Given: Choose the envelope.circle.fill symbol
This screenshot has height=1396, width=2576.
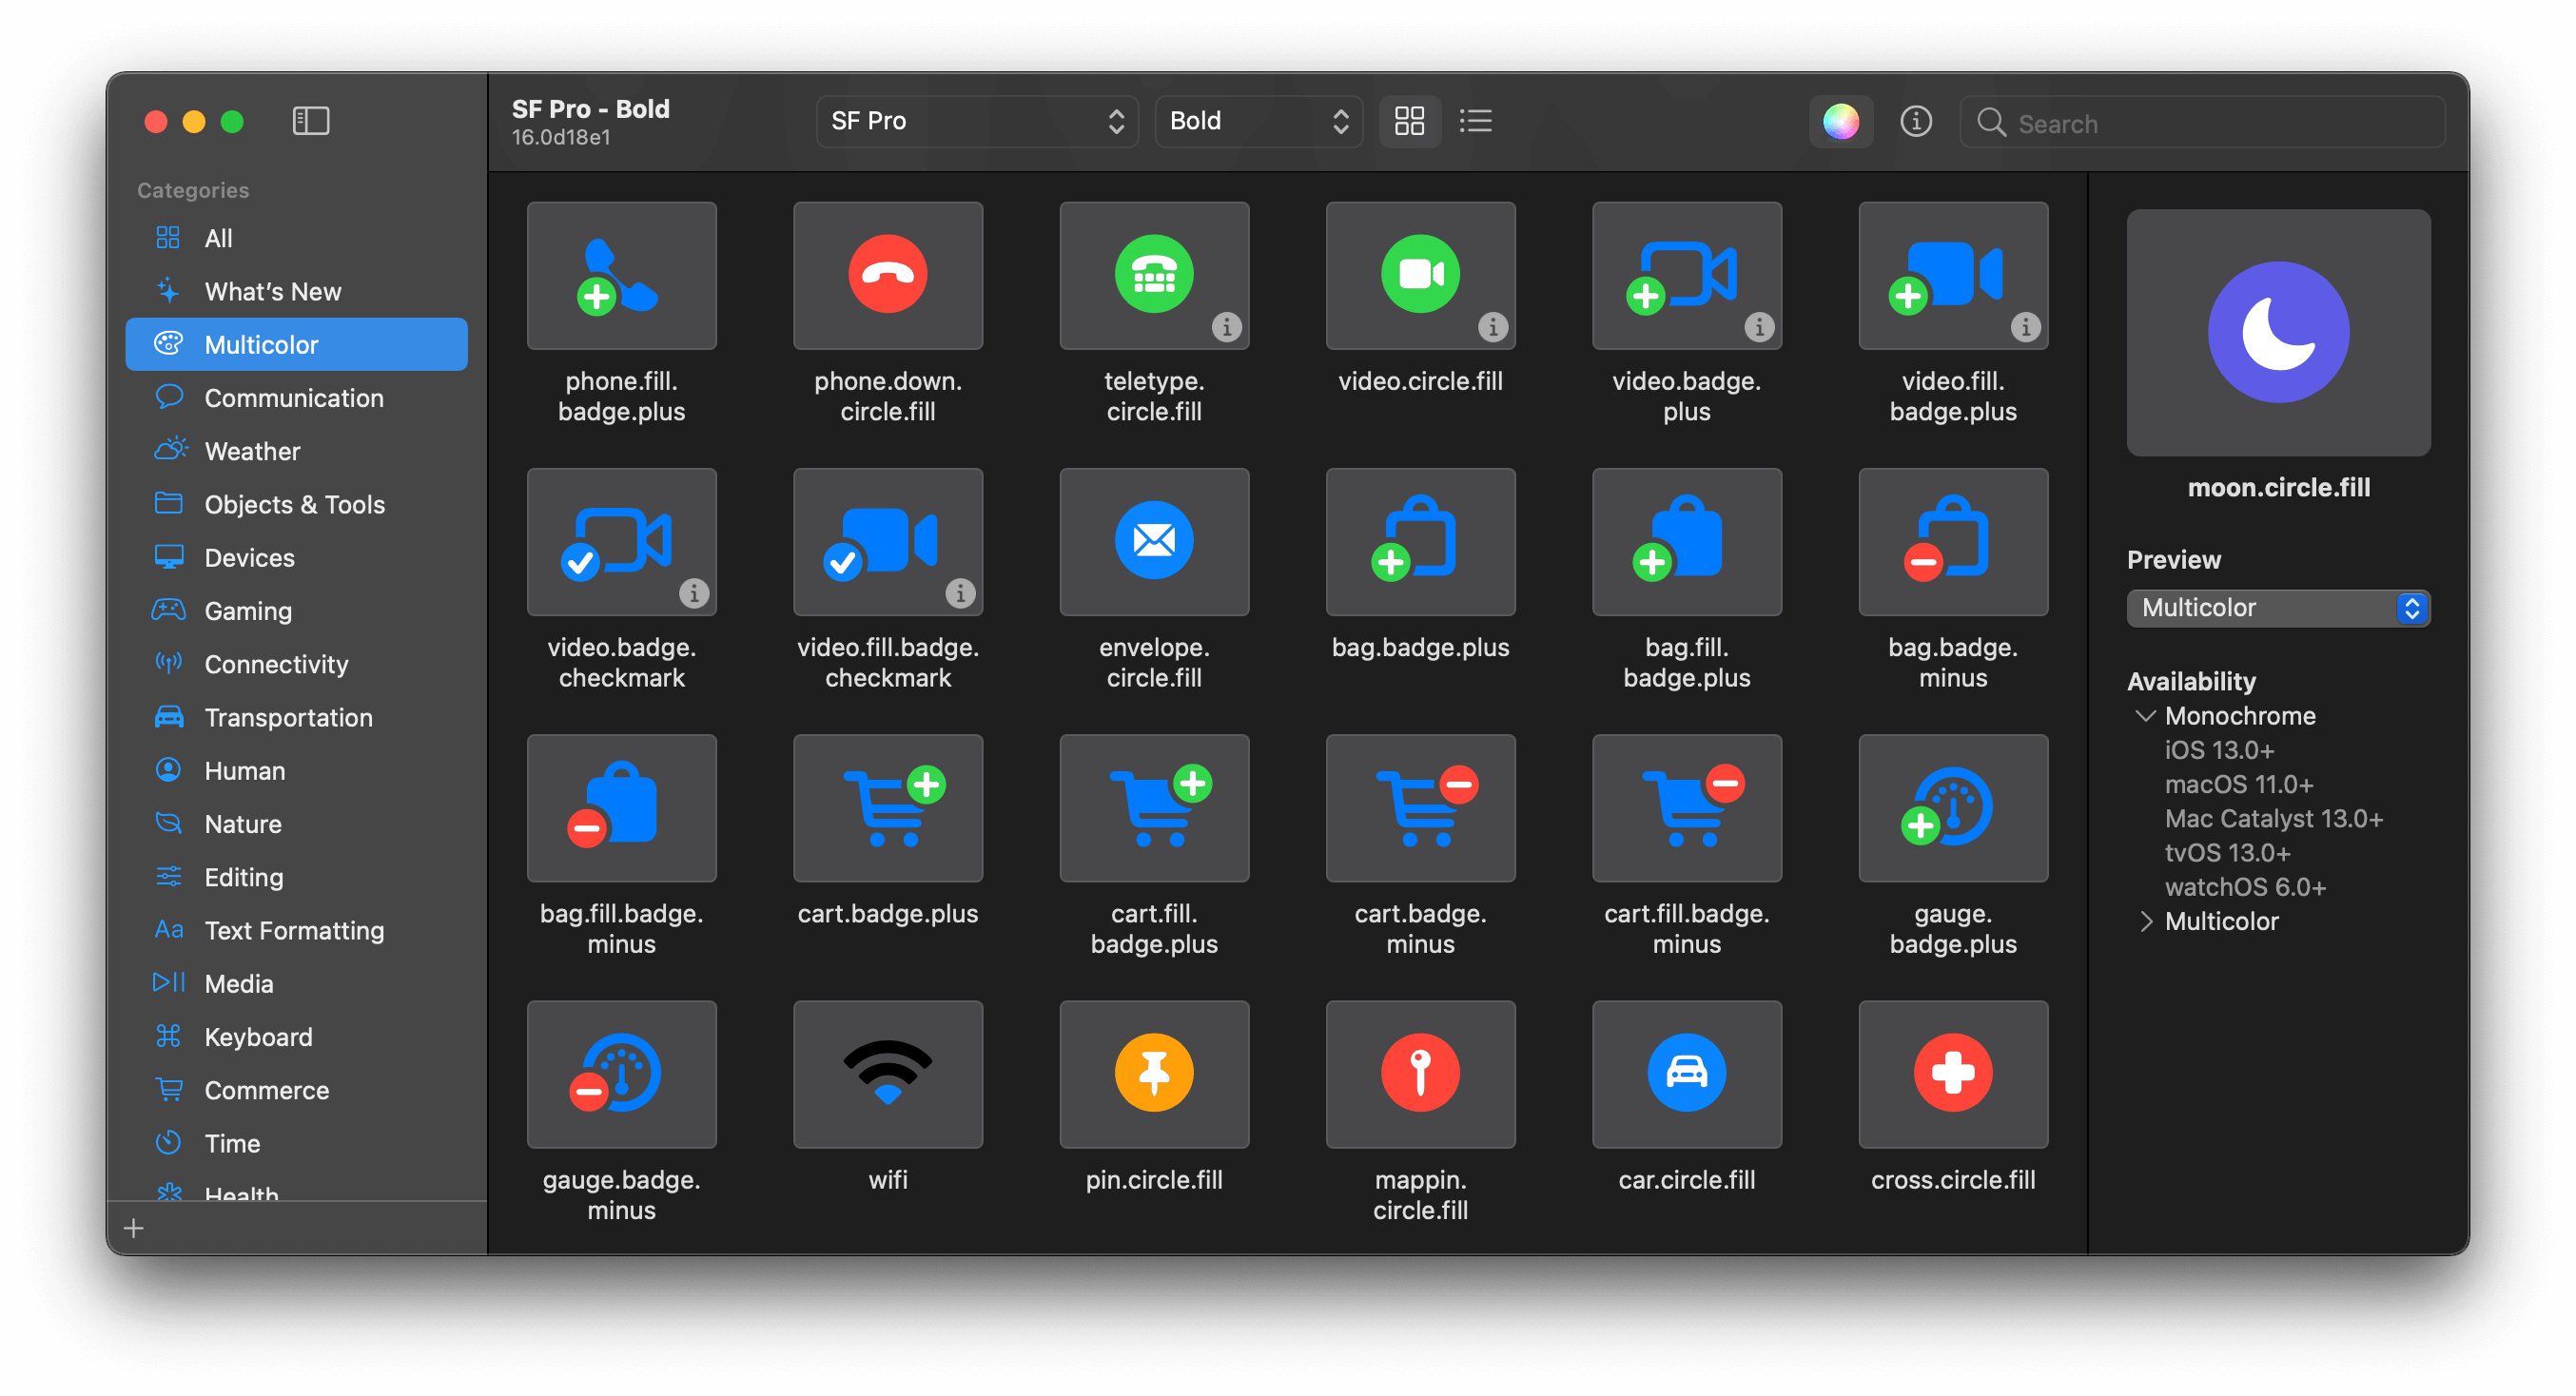Looking at the screenshot, I should tap(1153, 541).
